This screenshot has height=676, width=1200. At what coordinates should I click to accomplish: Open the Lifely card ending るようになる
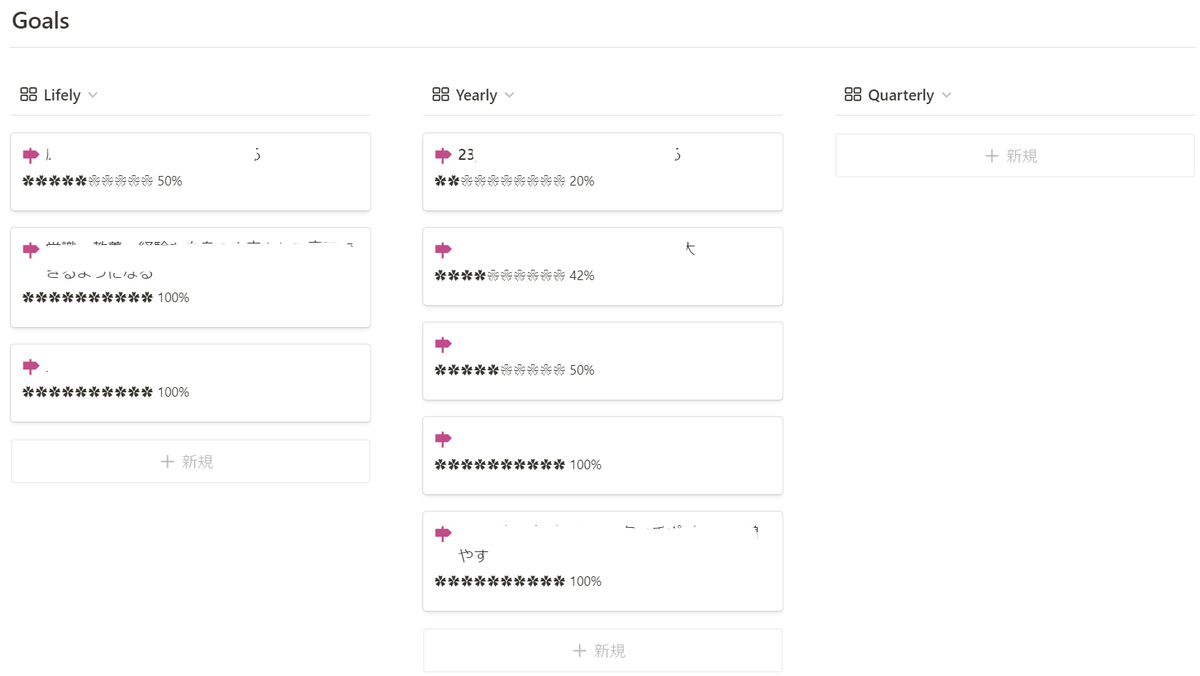[190, 277]
